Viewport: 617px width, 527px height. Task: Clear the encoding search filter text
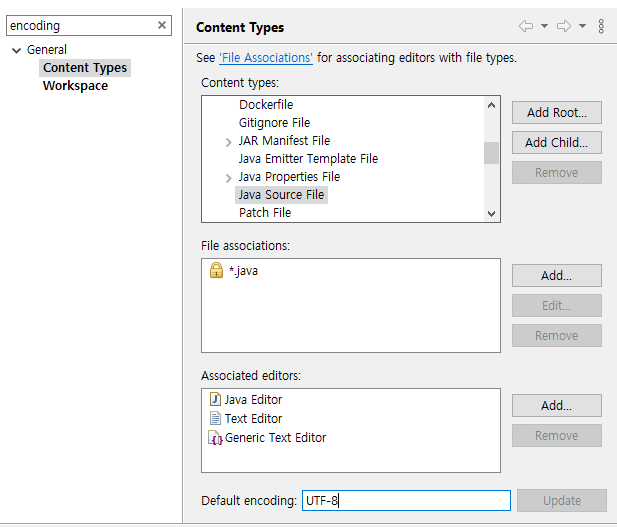[162, 26]
